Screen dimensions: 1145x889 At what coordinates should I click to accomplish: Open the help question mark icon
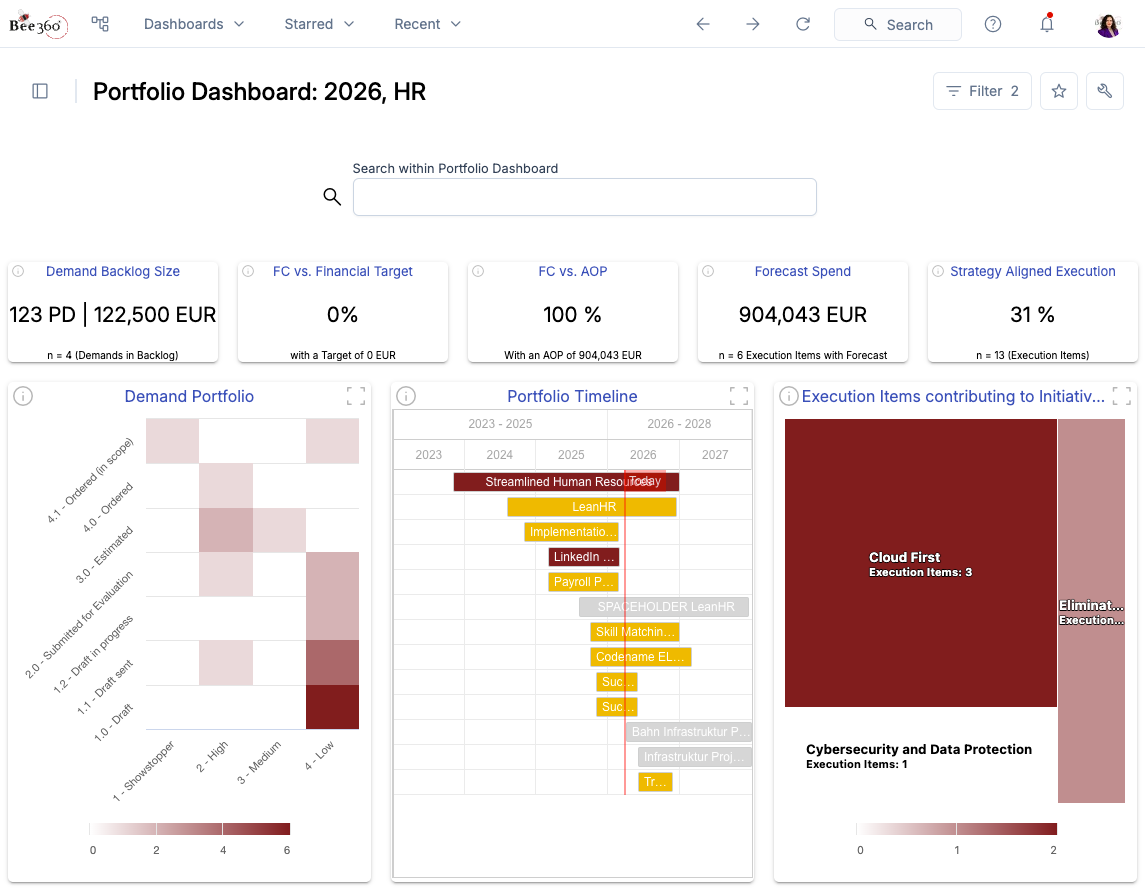[x=993, y=24]
